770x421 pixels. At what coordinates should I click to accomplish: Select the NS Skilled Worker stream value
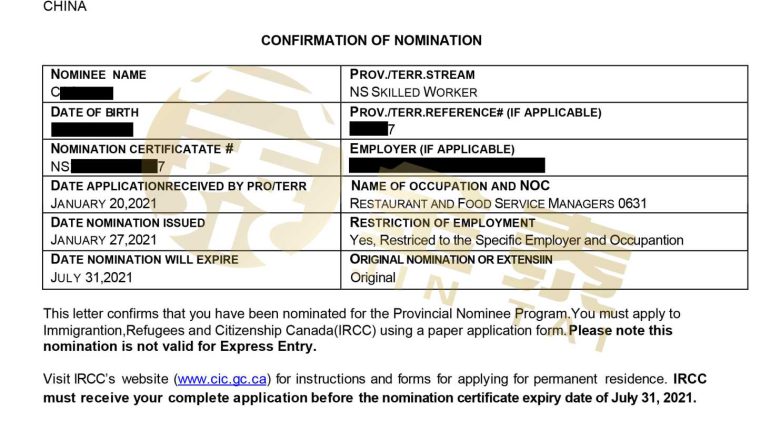413,92
